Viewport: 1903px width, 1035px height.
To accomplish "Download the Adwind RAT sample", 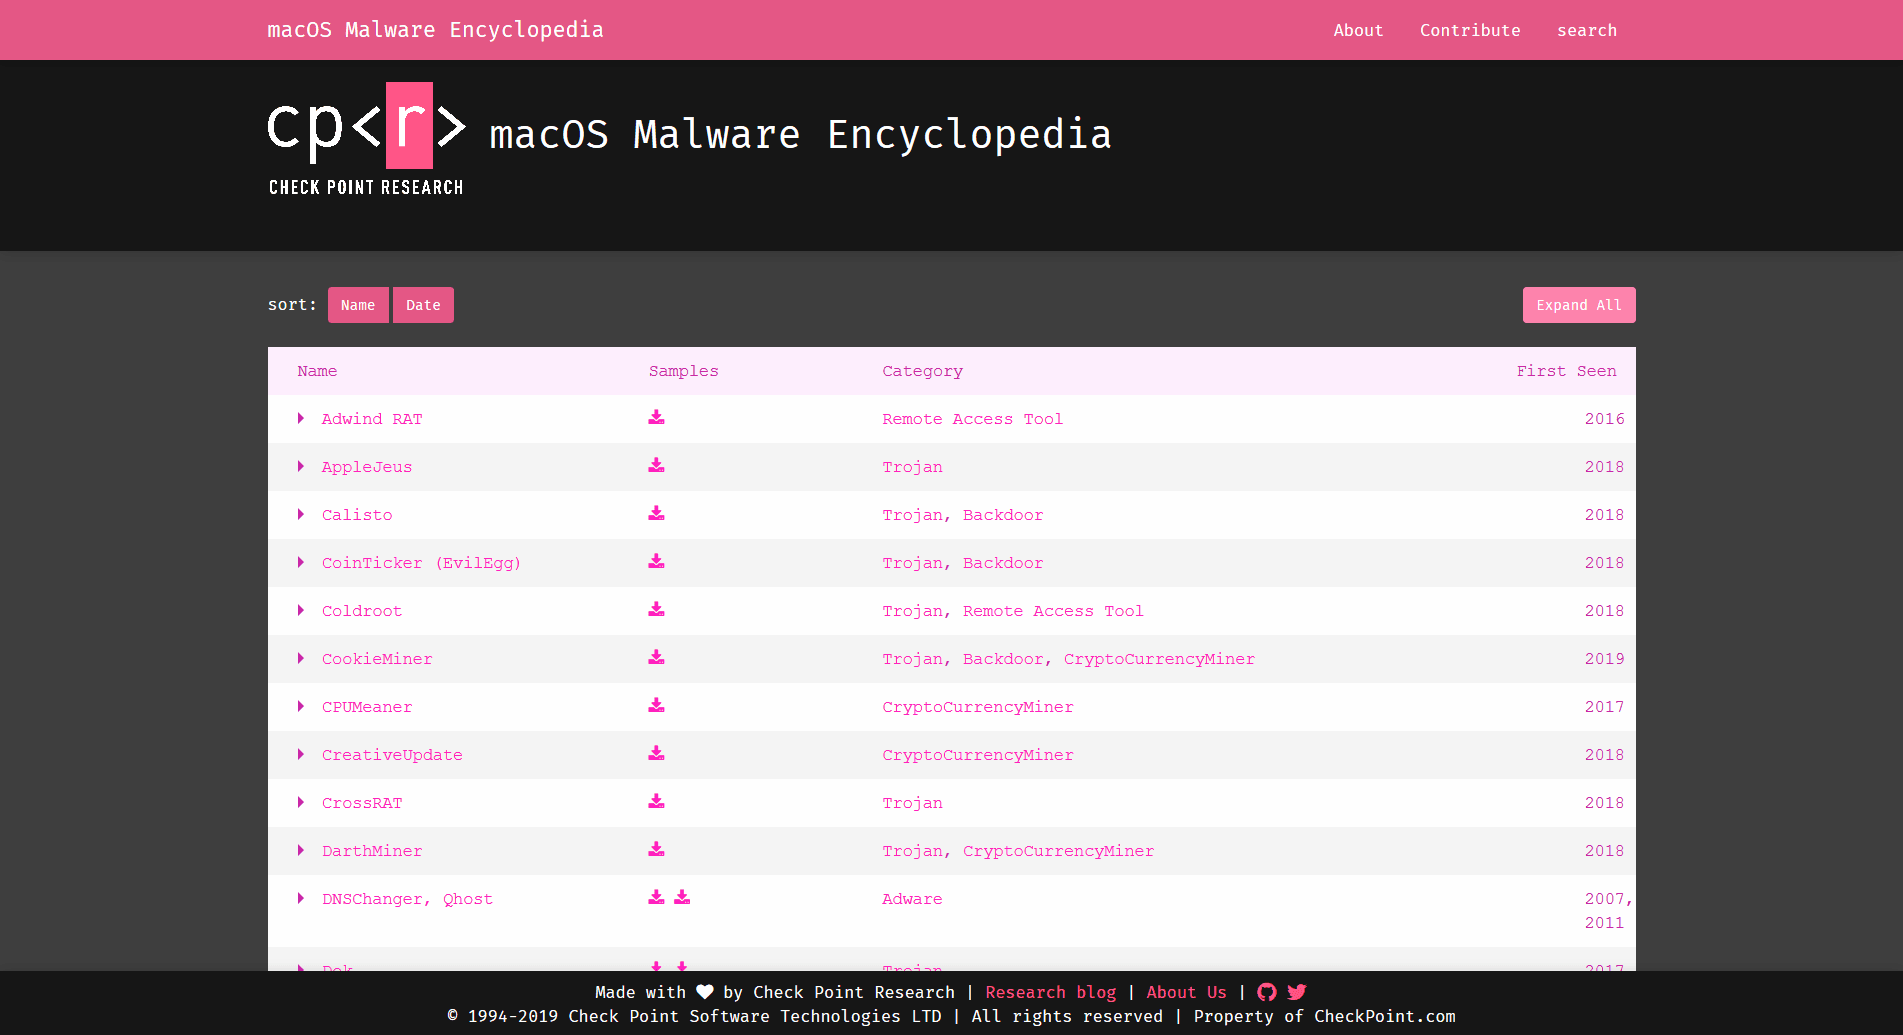I will [x=656, y=417].
